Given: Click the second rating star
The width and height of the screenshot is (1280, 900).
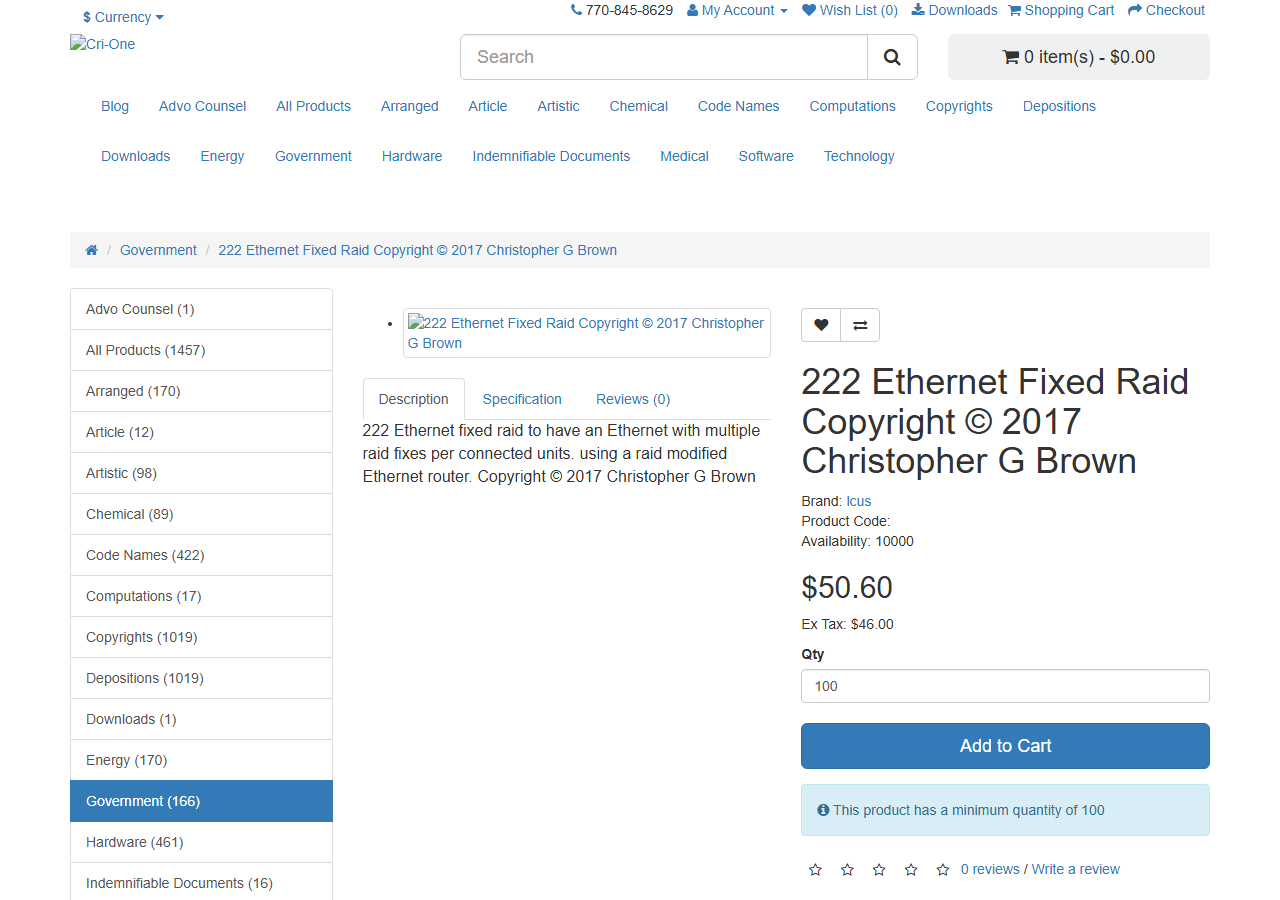Looking at the screenshot, I should pos(847,870).
